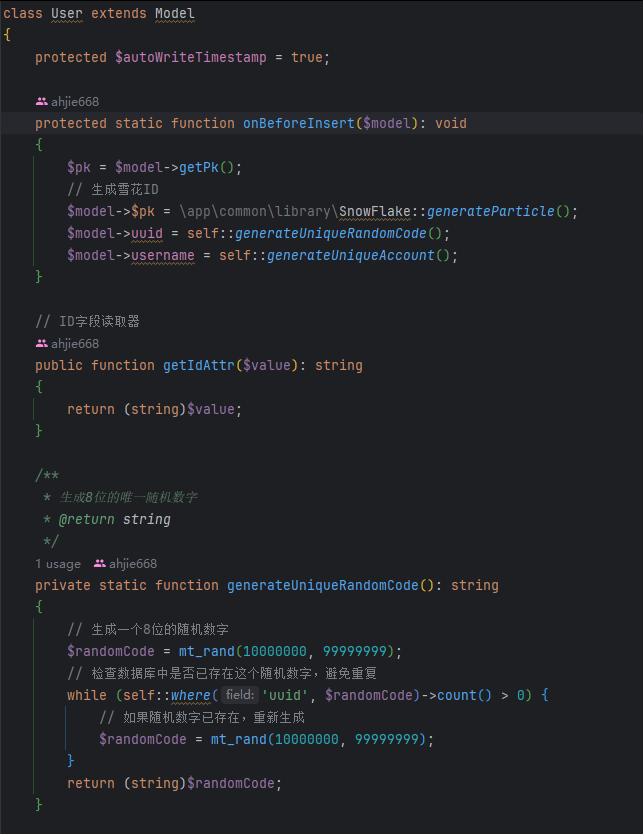This screenshot has width=643, height=834.
Task: Click author icon beside '1 usage' hint
Action: click(99, 563)
